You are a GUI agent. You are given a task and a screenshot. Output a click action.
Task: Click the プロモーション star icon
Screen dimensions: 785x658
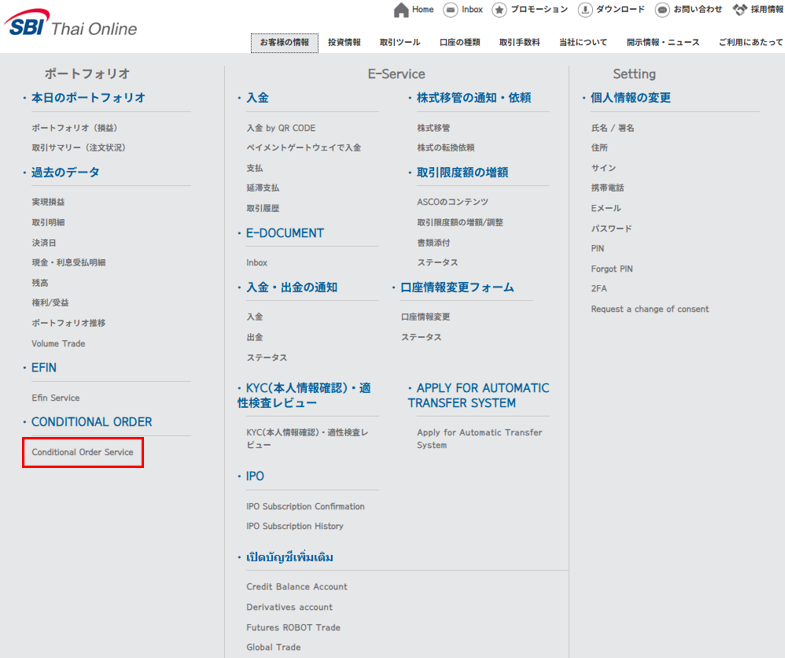pos(499,10)
